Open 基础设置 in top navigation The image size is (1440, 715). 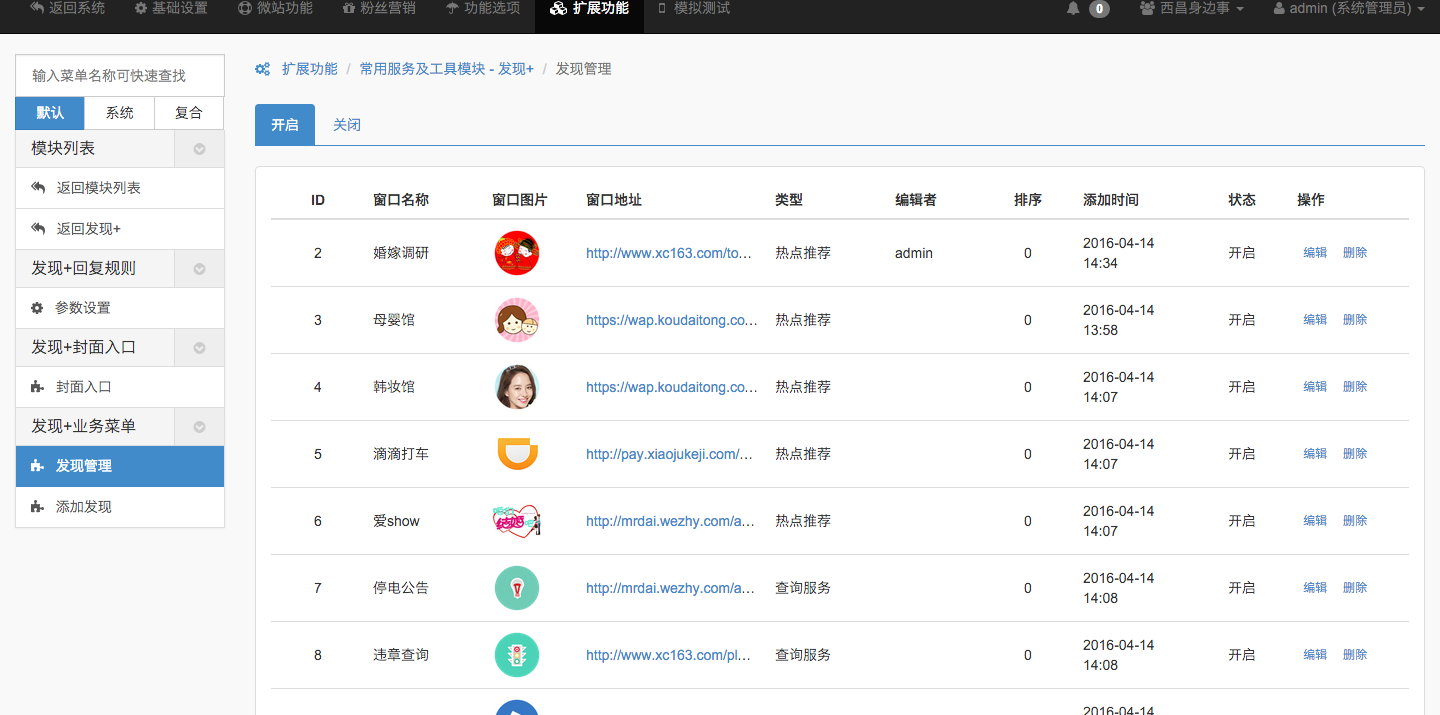[170, 9]
